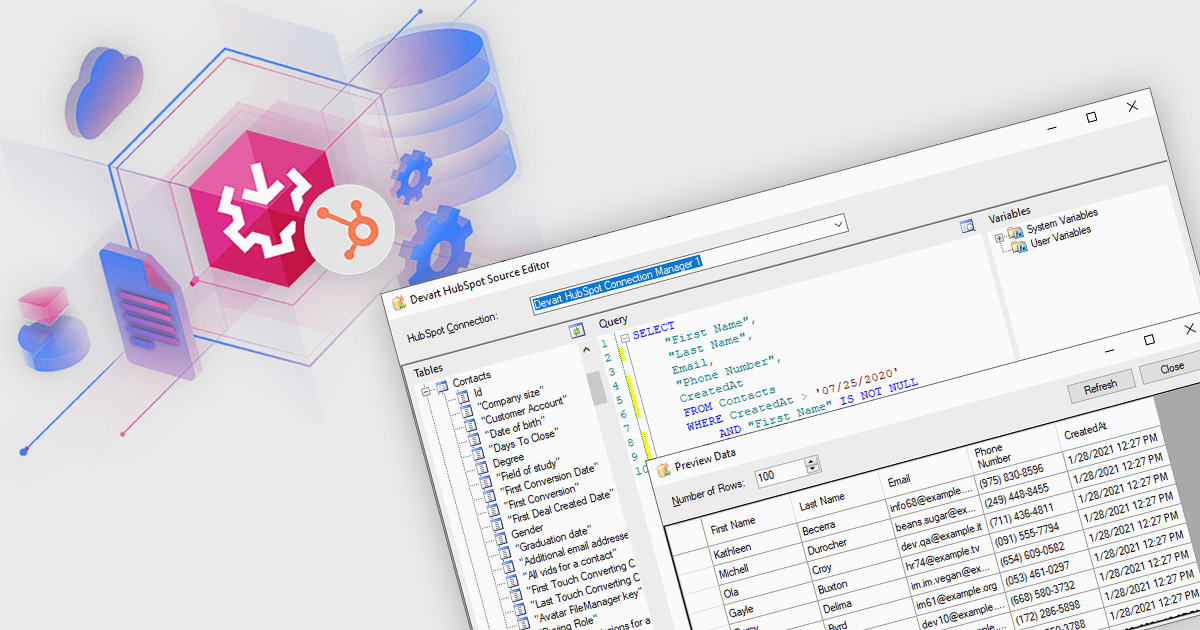The width and height of the screenshot is (1200, 630).
Task: Click the preview data icon beside connection dropdown
Action: click(967, 226)
